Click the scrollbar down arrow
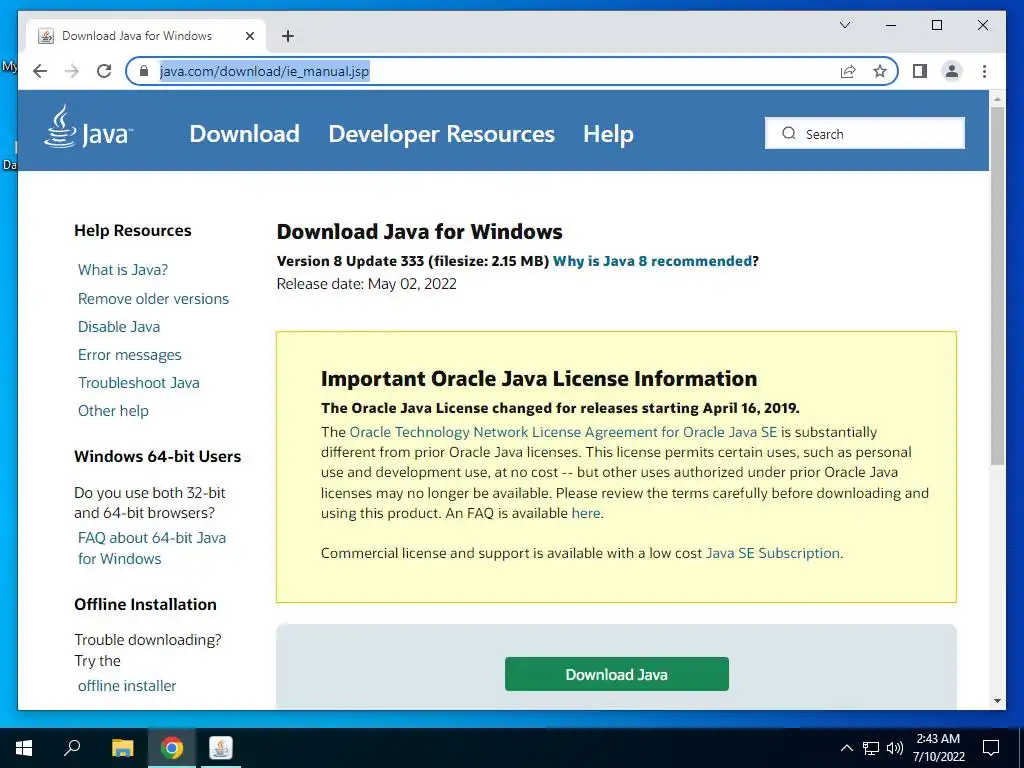The height and width of the screenshot is (768, 1024). pos(997,701)
